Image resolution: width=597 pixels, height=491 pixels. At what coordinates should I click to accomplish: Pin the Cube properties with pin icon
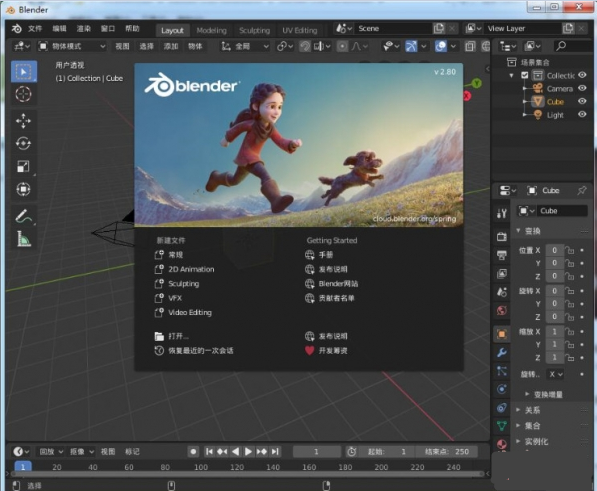[581, 190]
